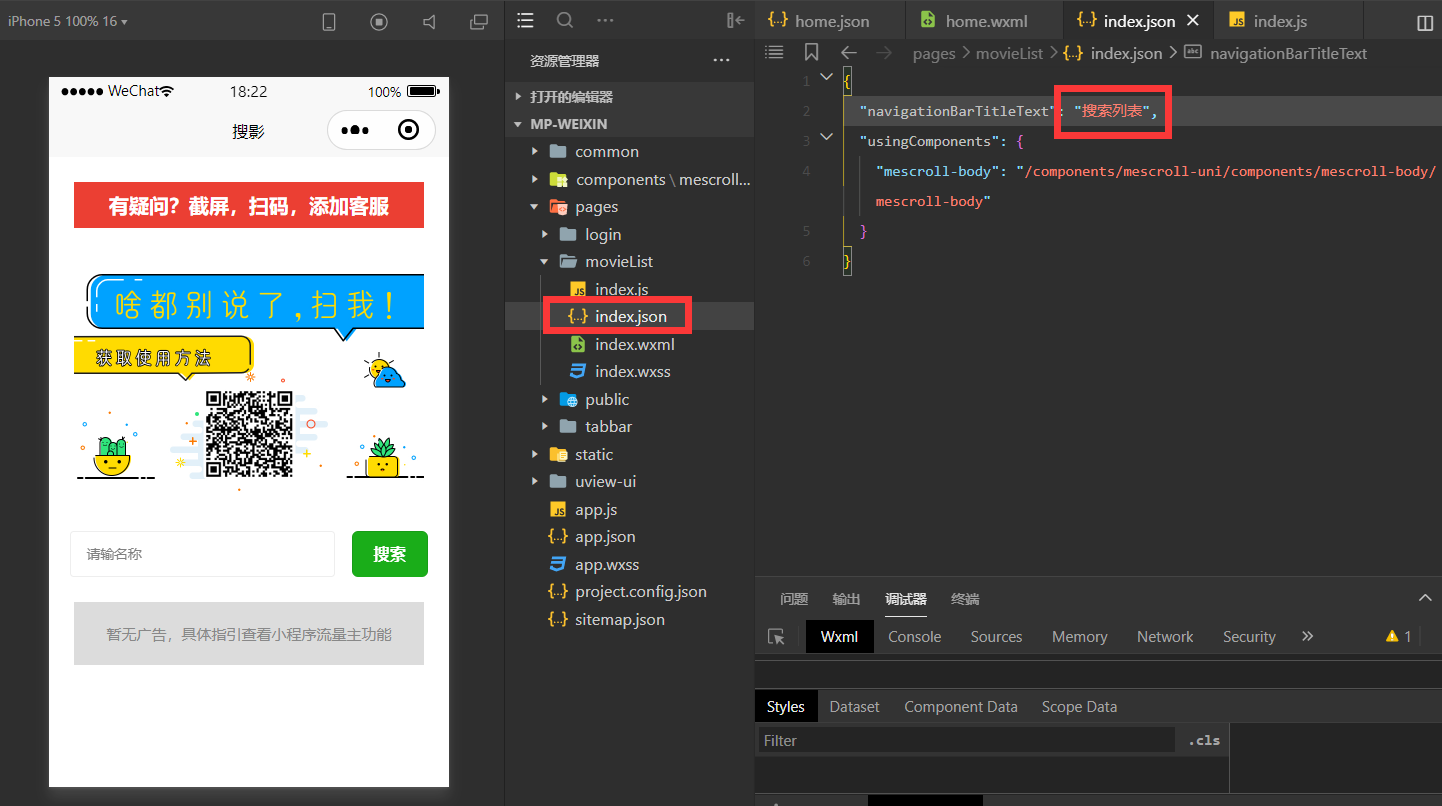Click navigationBarTitleText breadcrumb segment
This screenshot has height=806, width=1442.
1288,54
